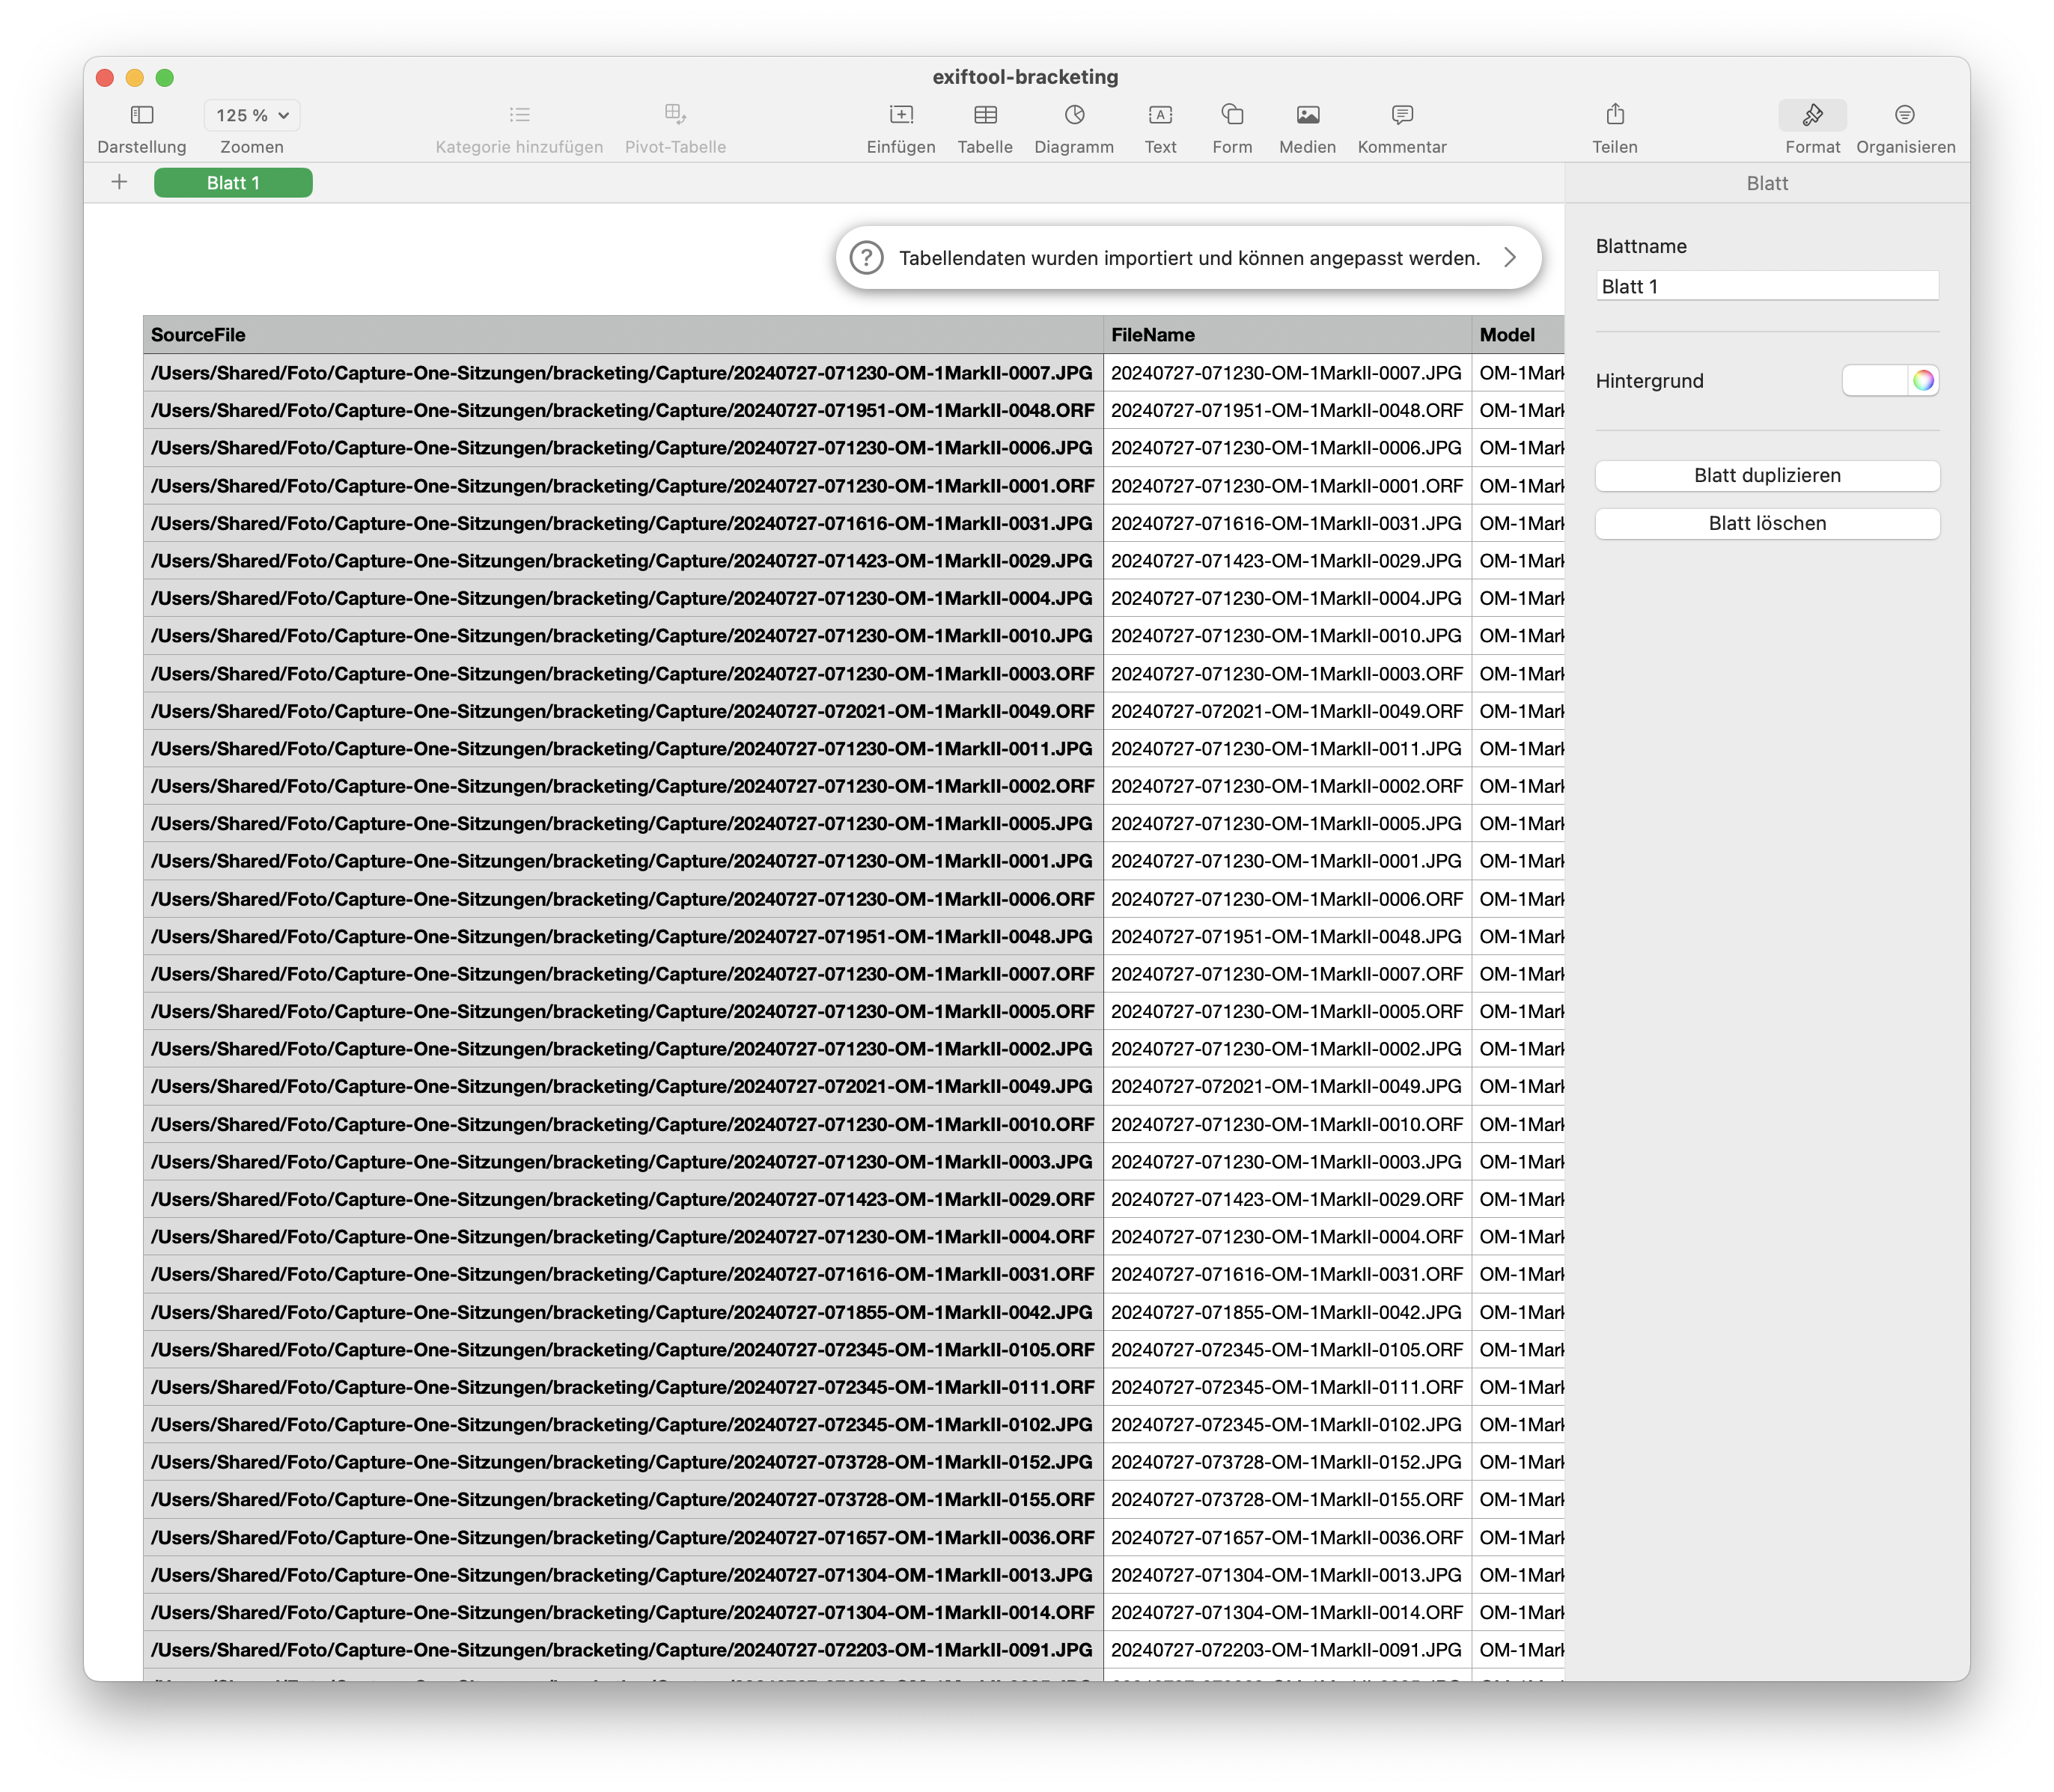The image size is (2054, 1792).
Task: Click the Blattname text field
Action: tap(1767, 287)
